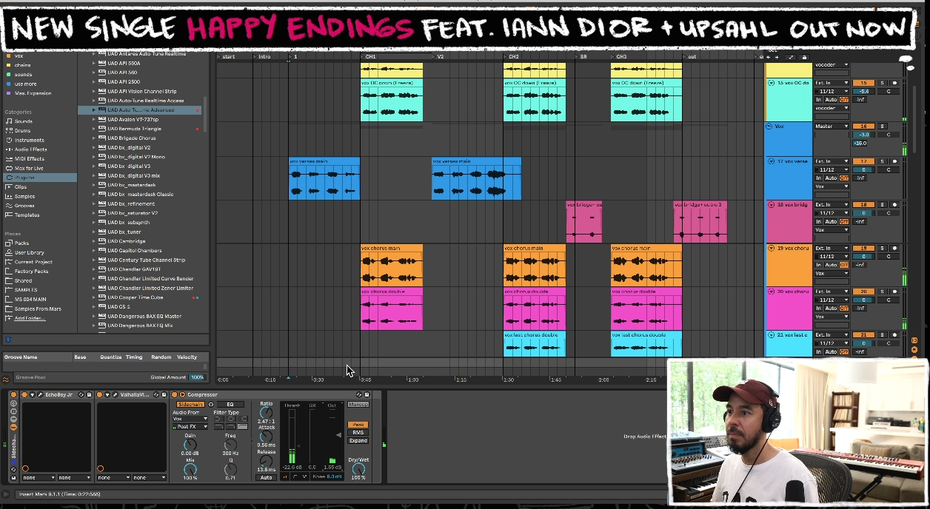Select Expand mode in Compressor
The width and height of the screenshot is (930, 509).
(358, 441)
